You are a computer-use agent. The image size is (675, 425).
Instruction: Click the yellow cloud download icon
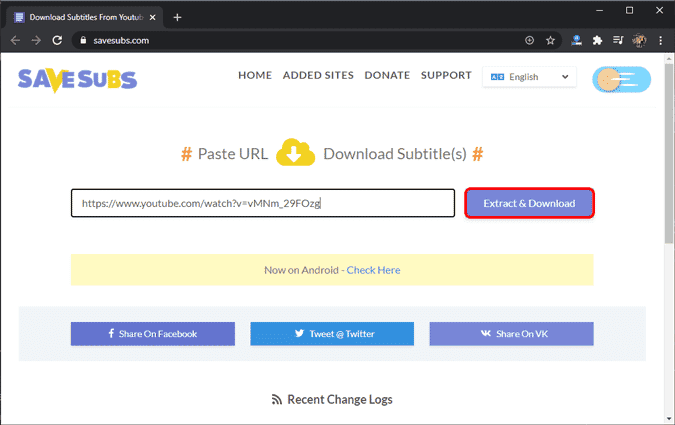pyautogui.click(x=296, y=154)
